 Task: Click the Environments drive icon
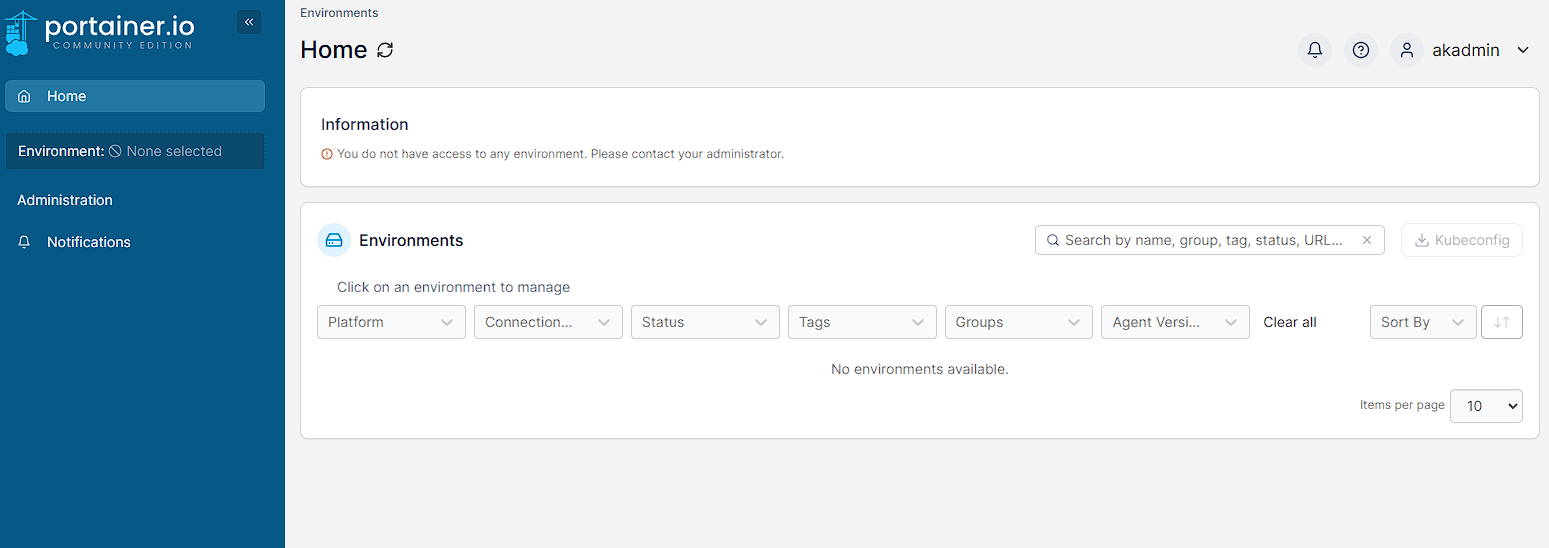(334, 240)
